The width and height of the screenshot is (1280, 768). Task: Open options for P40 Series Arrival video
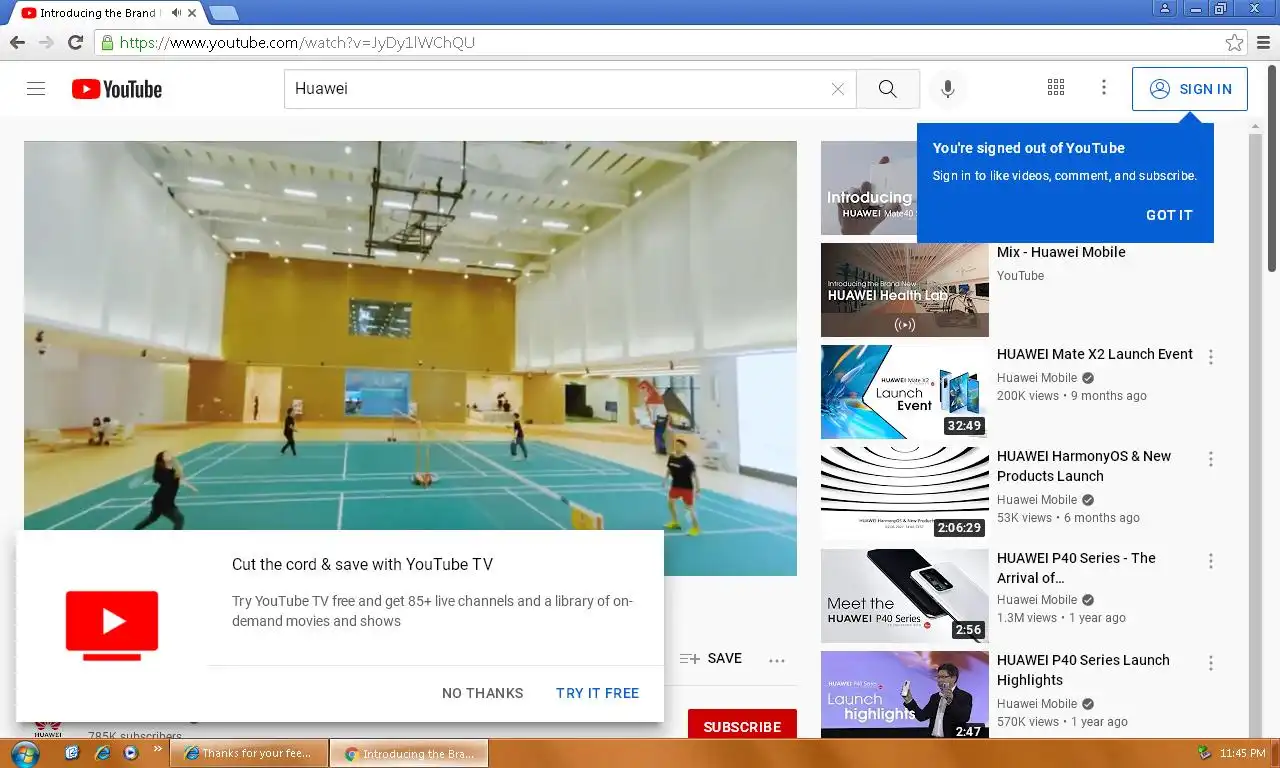1211,561
